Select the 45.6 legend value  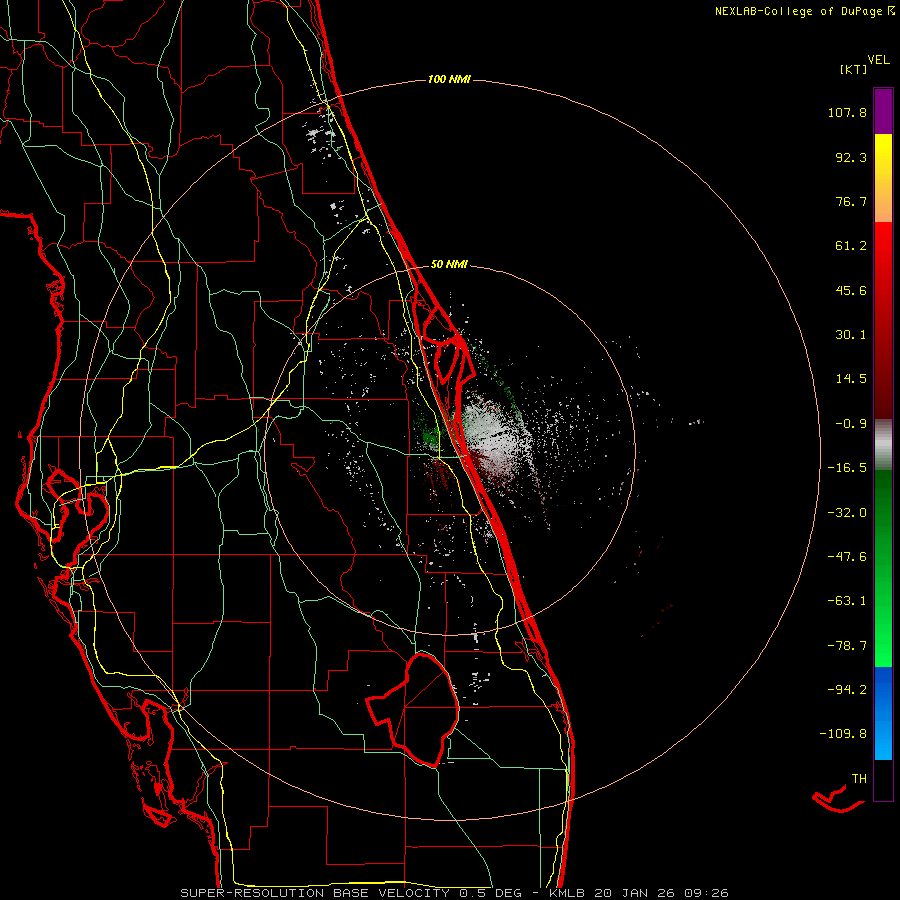pyautogui.click(x=851, y=290)
